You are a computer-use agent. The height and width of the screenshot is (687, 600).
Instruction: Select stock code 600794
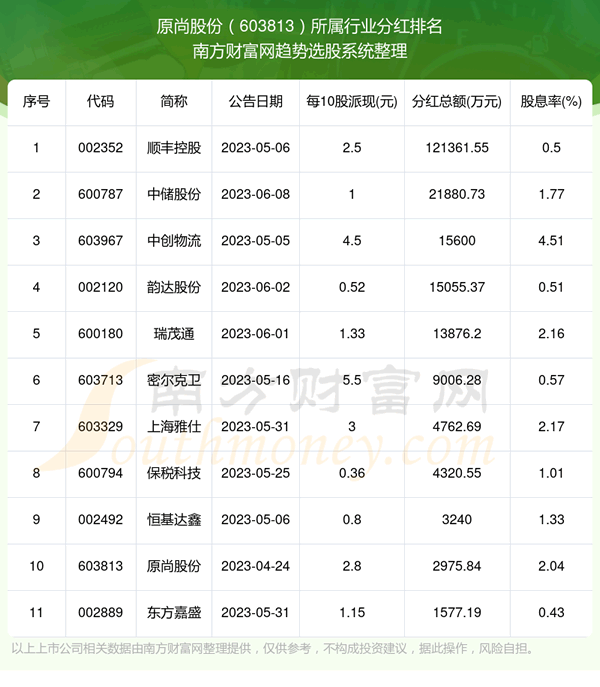coord(100,473)
